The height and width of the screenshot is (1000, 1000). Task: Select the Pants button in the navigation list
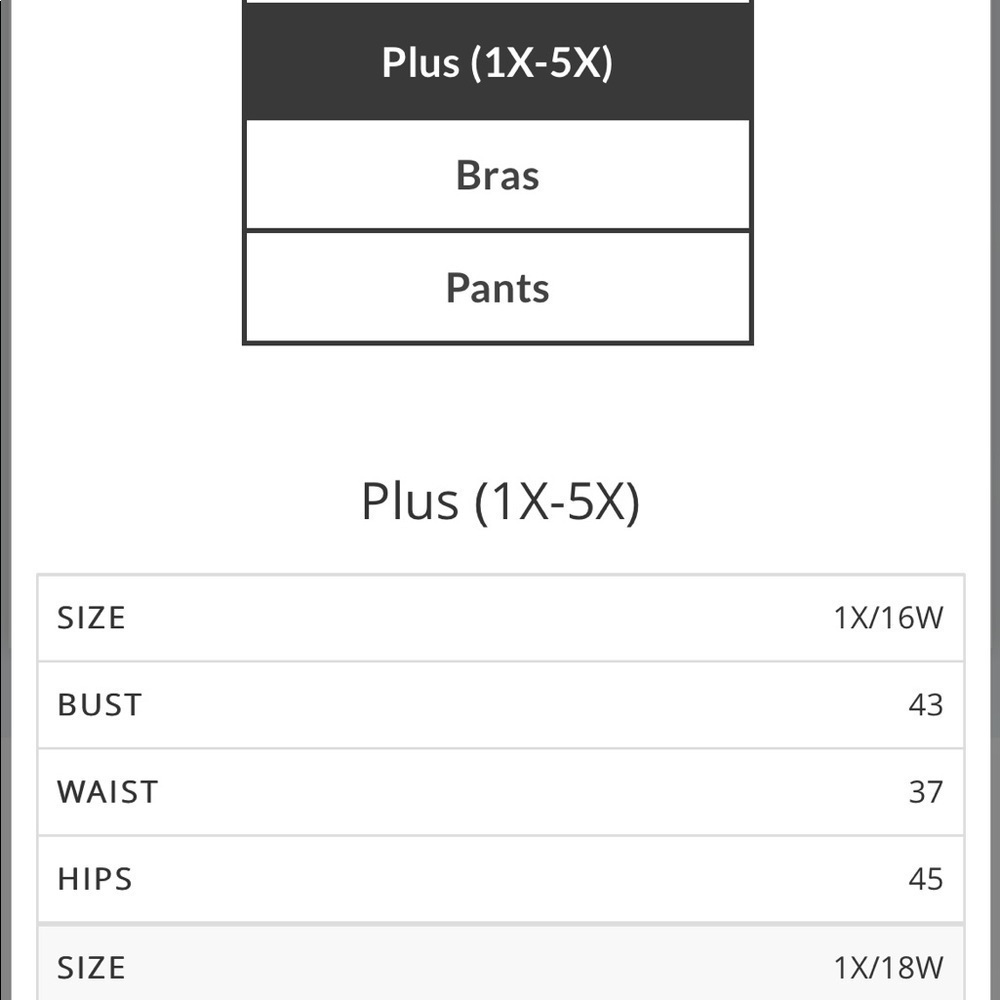tap(497, 287)
